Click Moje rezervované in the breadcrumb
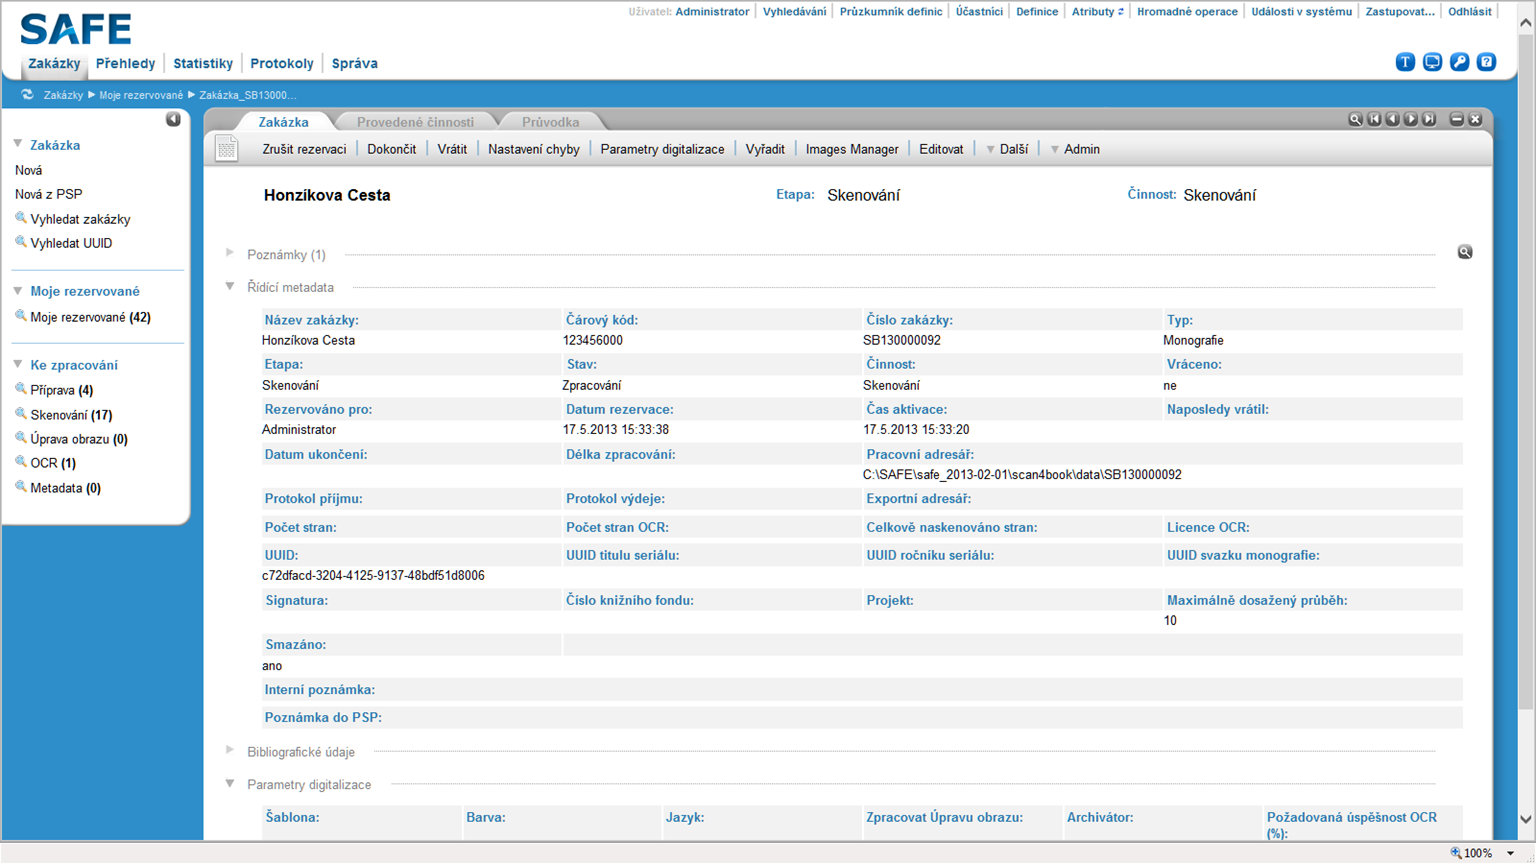Viewport: 1536px width, 864px height. click(141, 95)
